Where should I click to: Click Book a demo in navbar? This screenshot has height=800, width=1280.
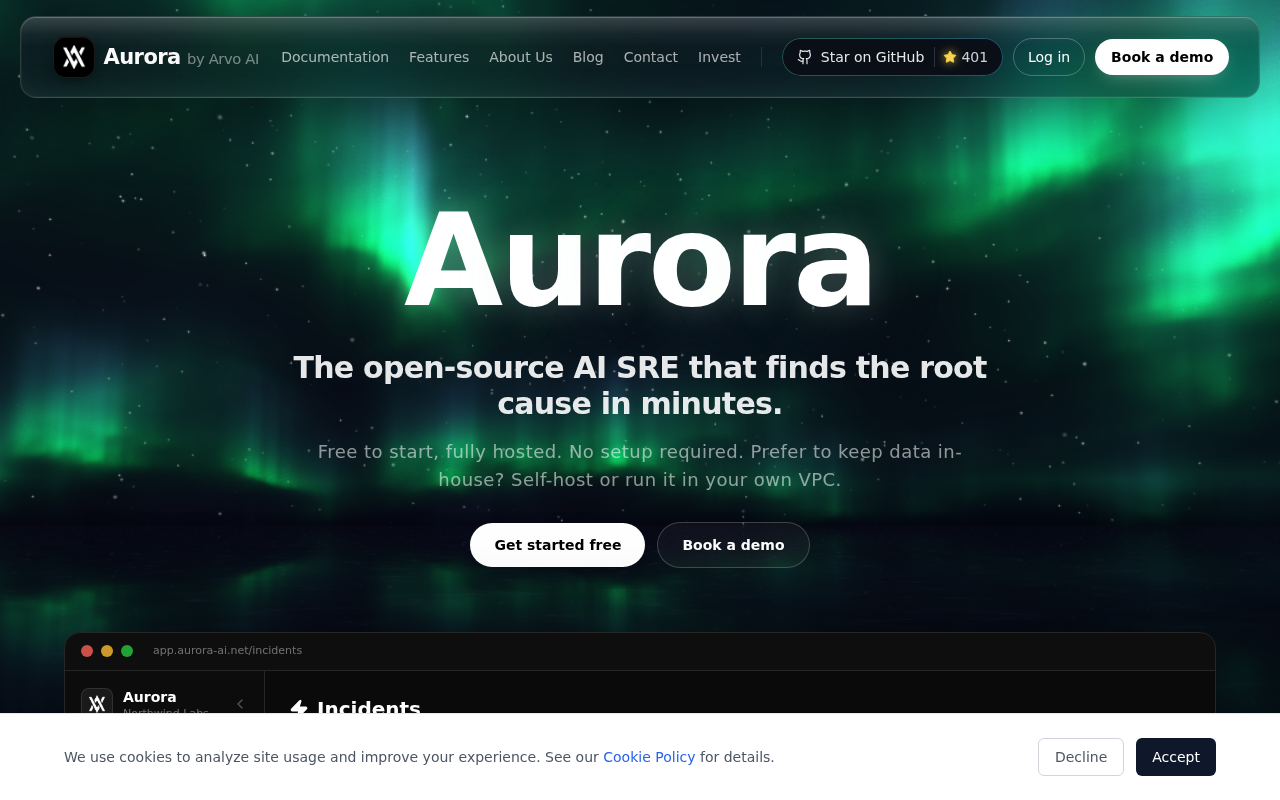coord(1162,57)
